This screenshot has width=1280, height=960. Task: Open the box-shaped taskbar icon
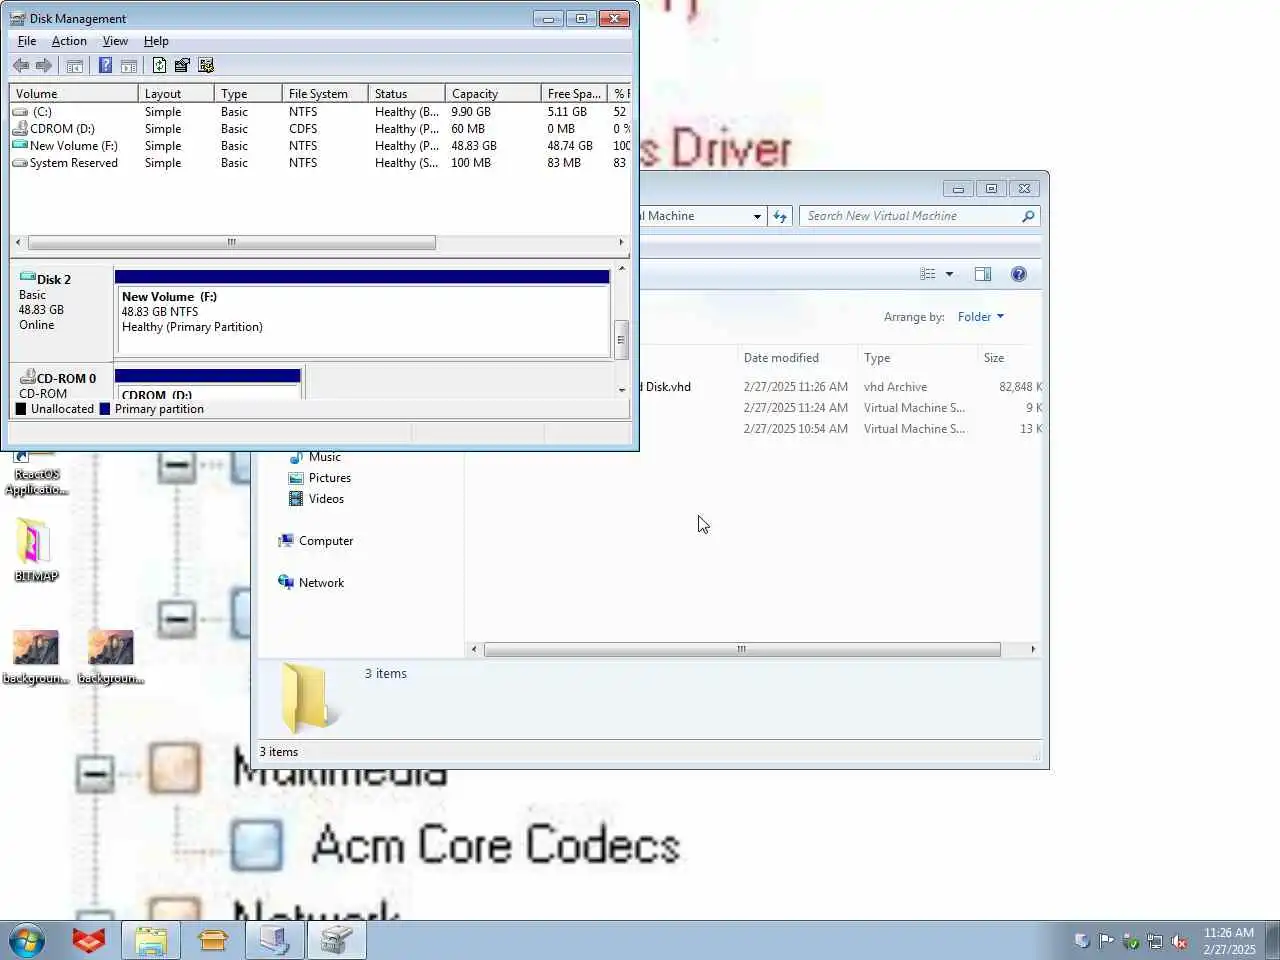pos(213,941)
